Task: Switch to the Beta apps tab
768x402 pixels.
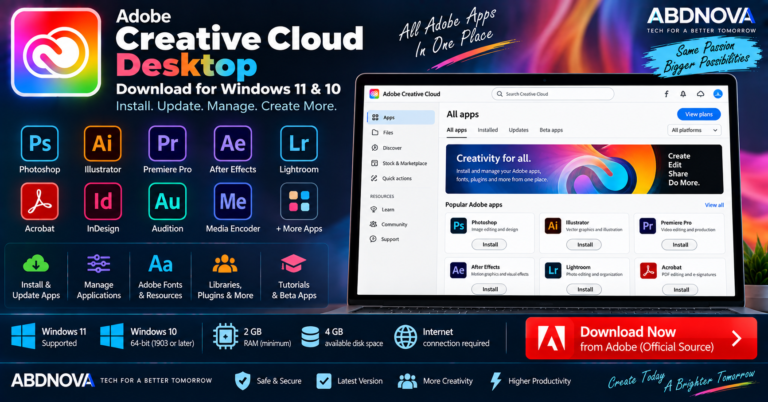Action: [551, 130]
